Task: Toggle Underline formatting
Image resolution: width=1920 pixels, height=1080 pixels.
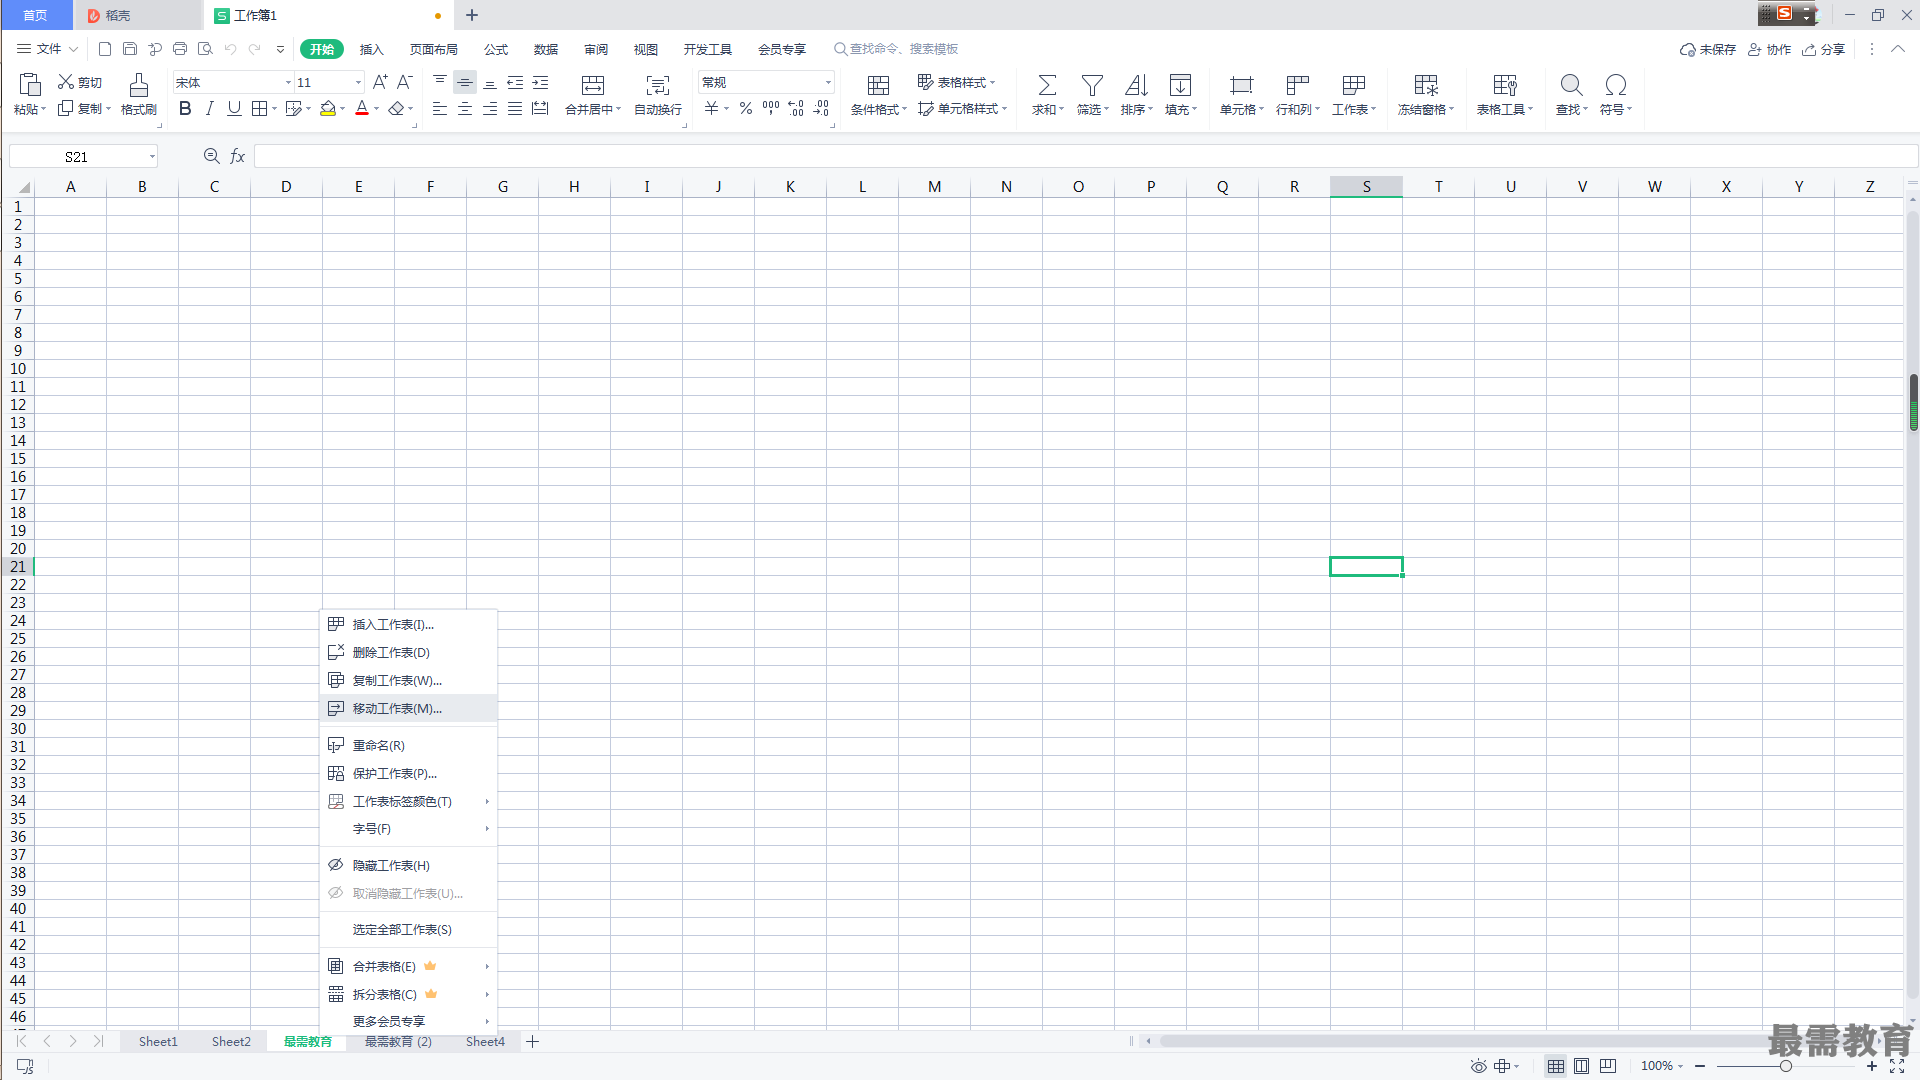Action: click(234, 109)
